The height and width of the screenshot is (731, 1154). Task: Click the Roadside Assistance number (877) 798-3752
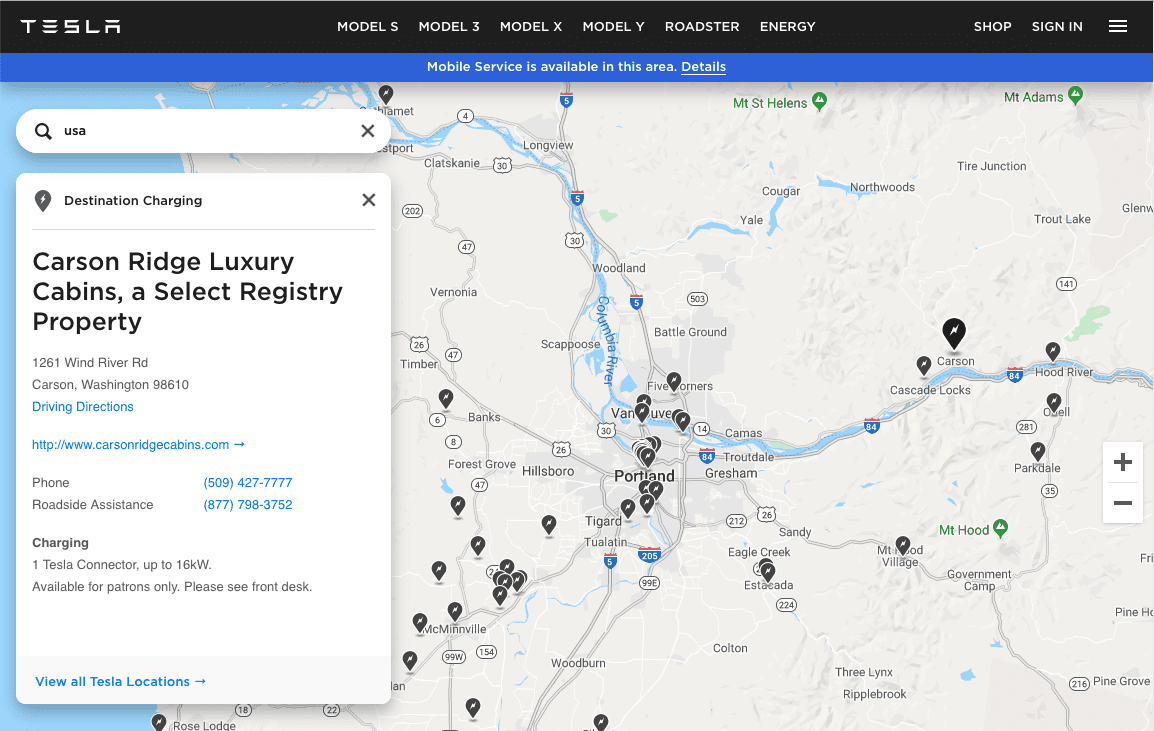click(248, 505)
